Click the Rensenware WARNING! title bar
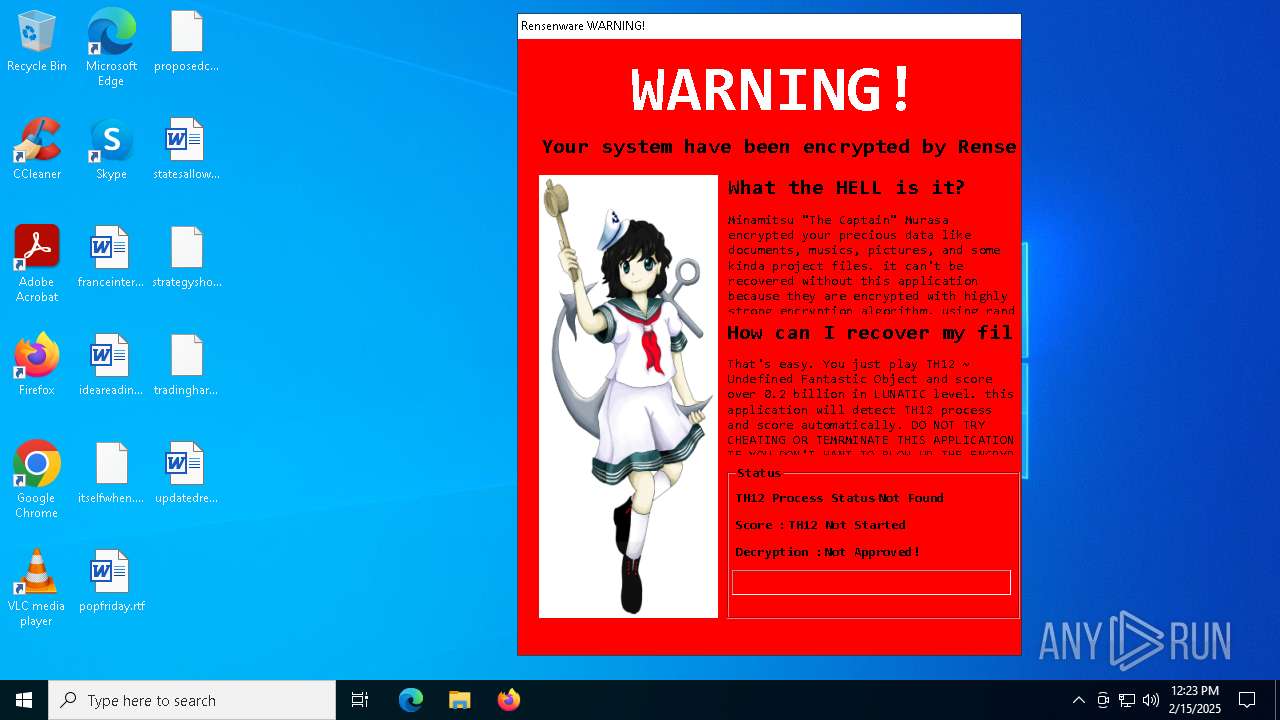 pos(769,26)
